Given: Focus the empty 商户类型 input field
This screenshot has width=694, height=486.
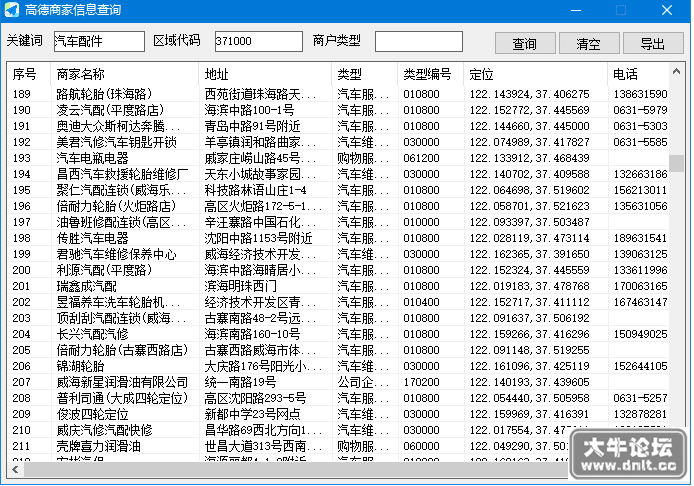Looking at the screenshot, I should (419, 41).
